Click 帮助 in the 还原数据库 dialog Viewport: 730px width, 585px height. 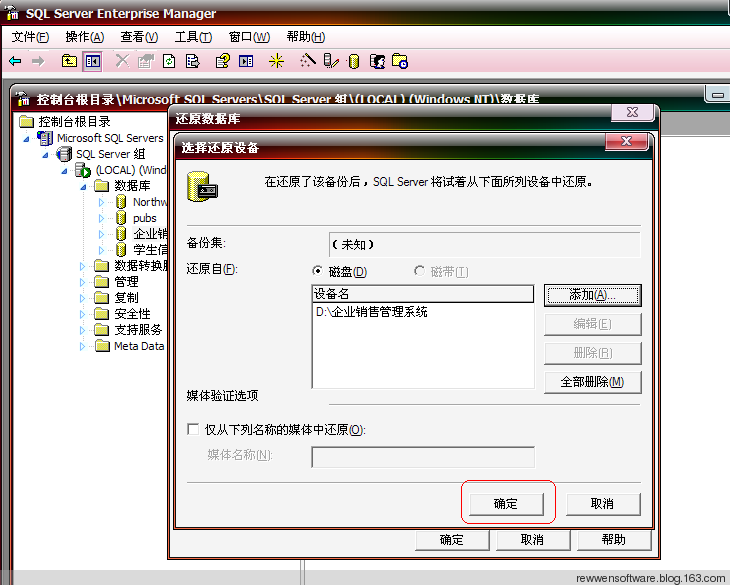[614, 540]
